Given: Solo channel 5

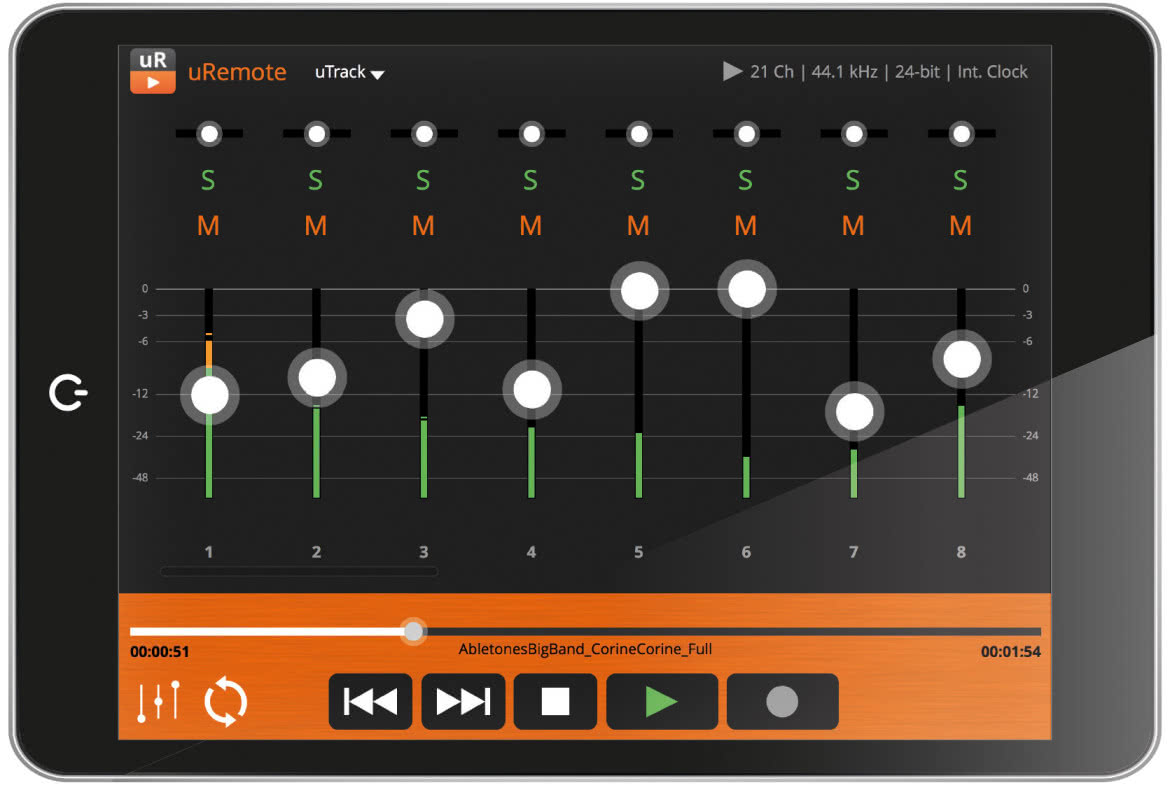Looking at the screenshot, I should click(x=638, y=180).
